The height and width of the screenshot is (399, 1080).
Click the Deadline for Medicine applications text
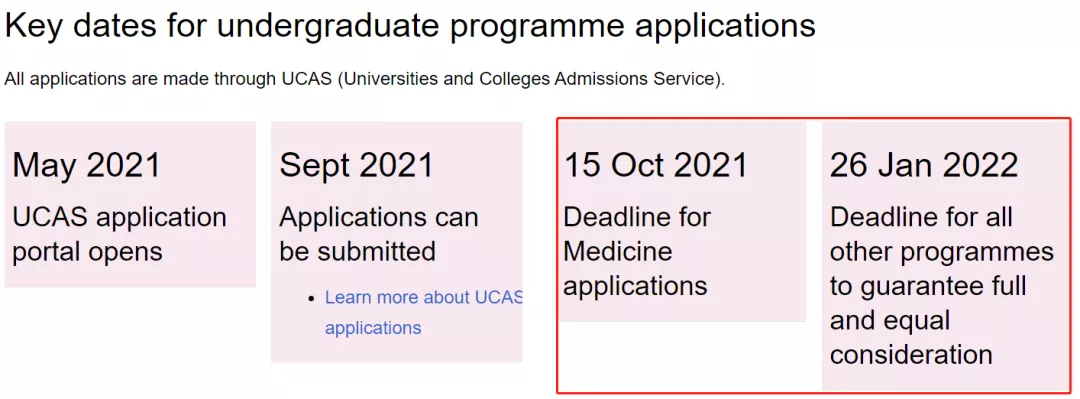point(636,251)
